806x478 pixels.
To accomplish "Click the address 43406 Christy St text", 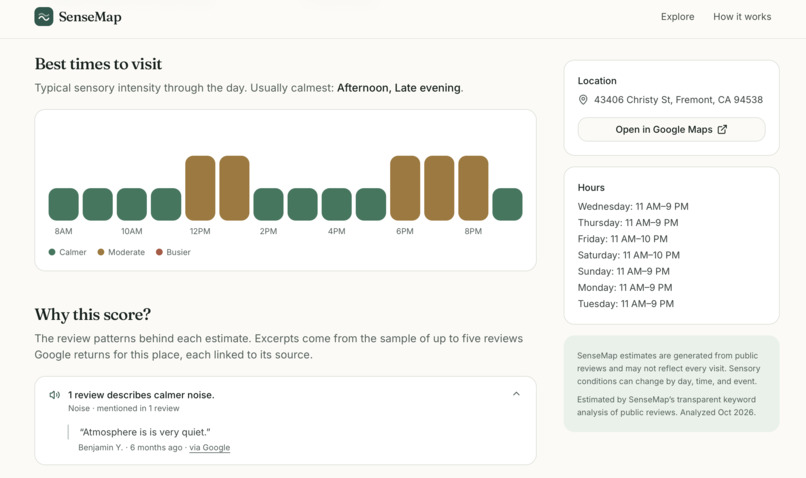I will [679, 100].
